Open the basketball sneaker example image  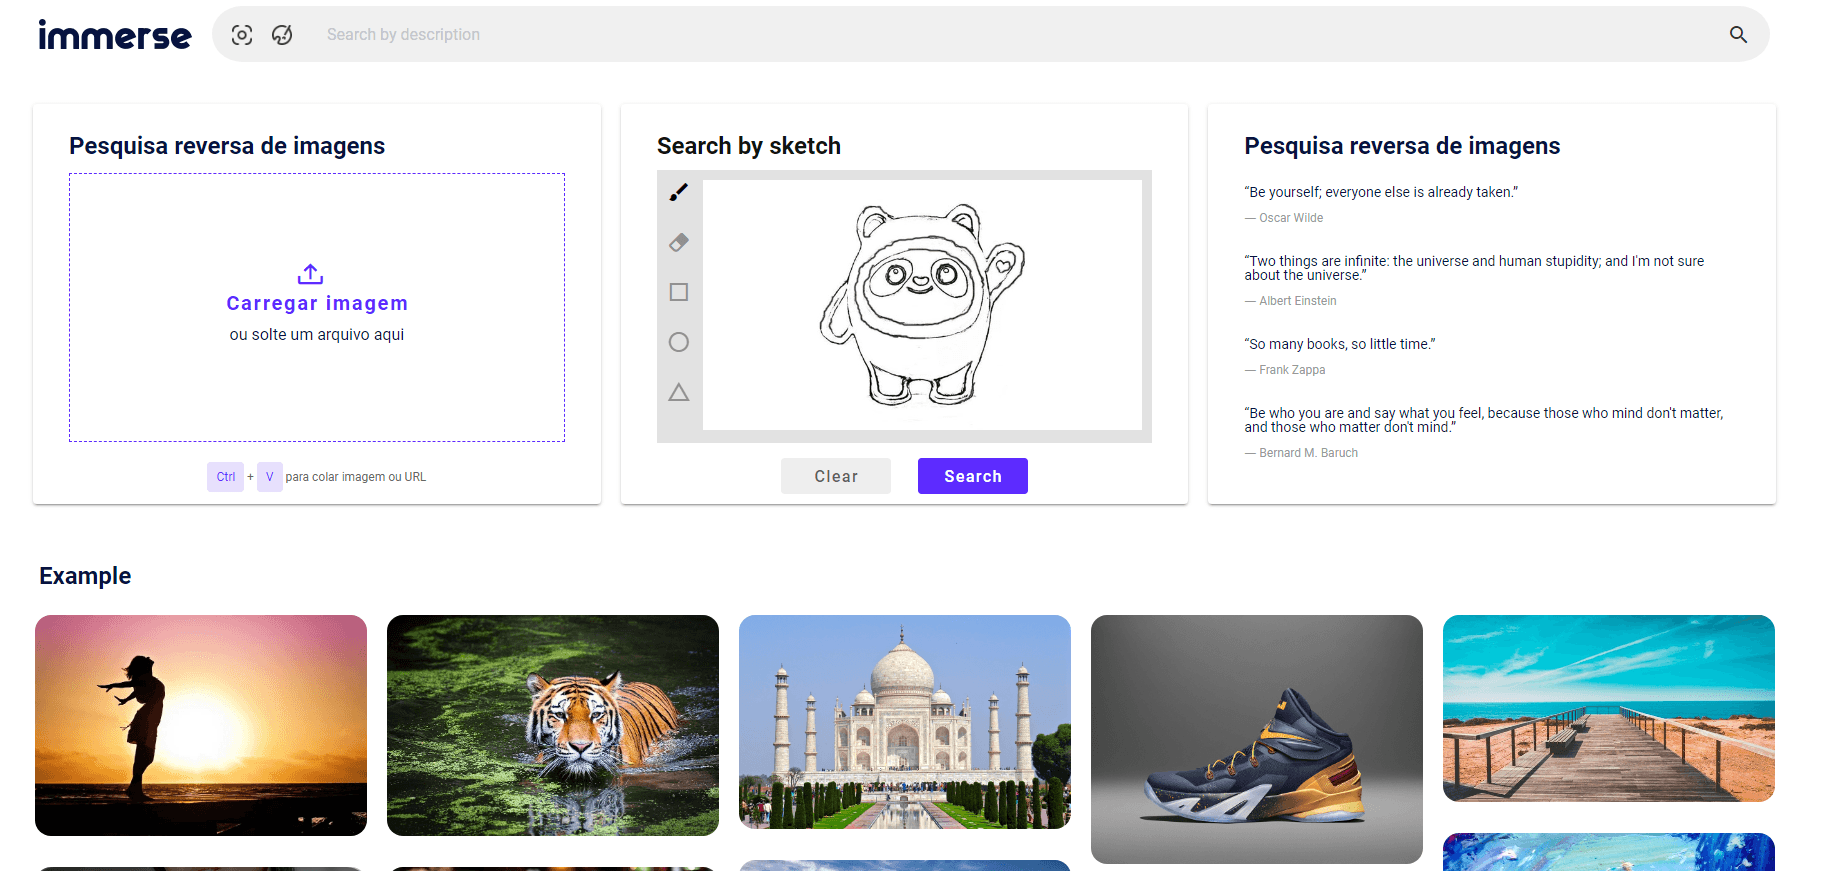1257,739
